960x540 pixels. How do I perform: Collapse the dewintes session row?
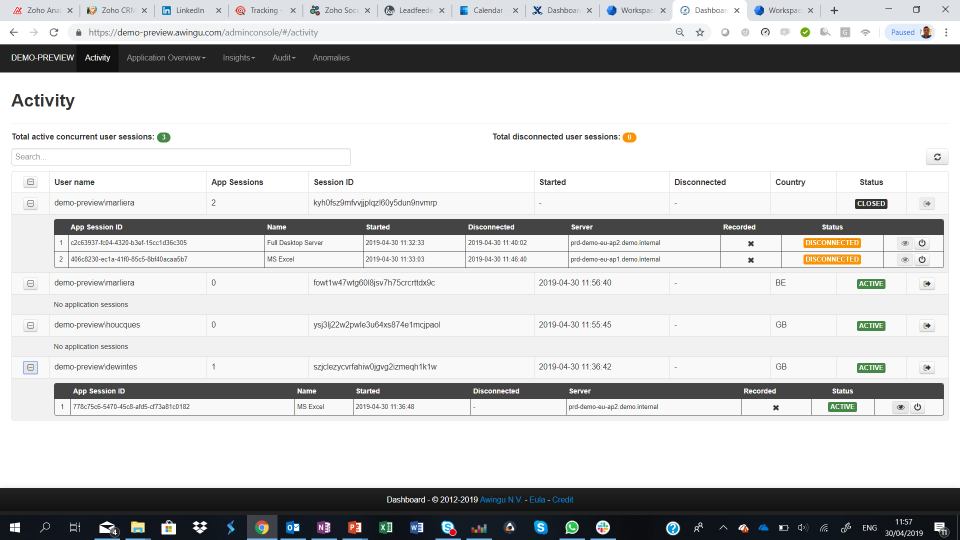[30, 367]
